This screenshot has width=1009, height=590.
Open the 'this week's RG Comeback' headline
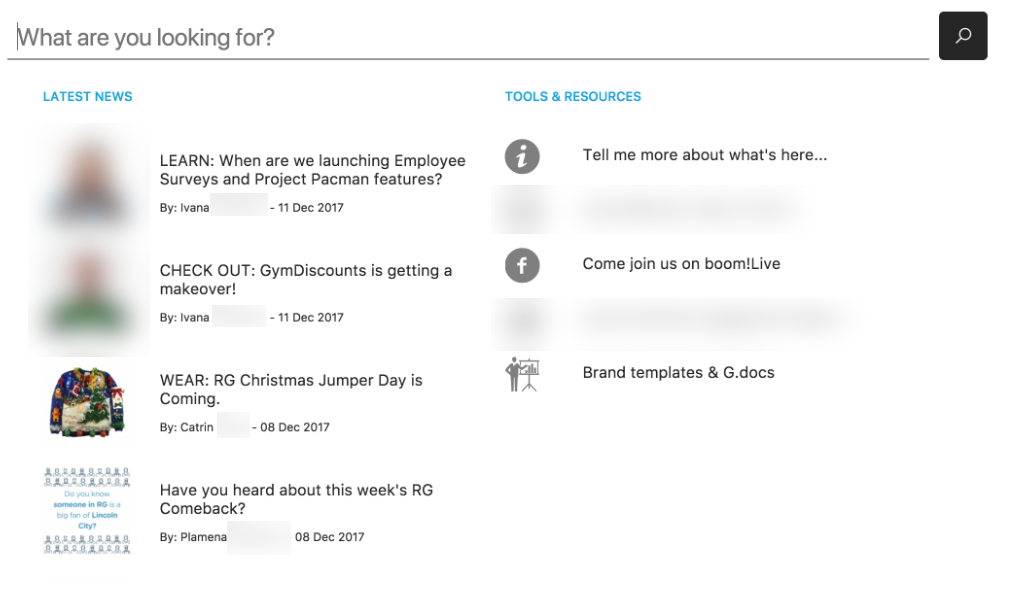296,499
